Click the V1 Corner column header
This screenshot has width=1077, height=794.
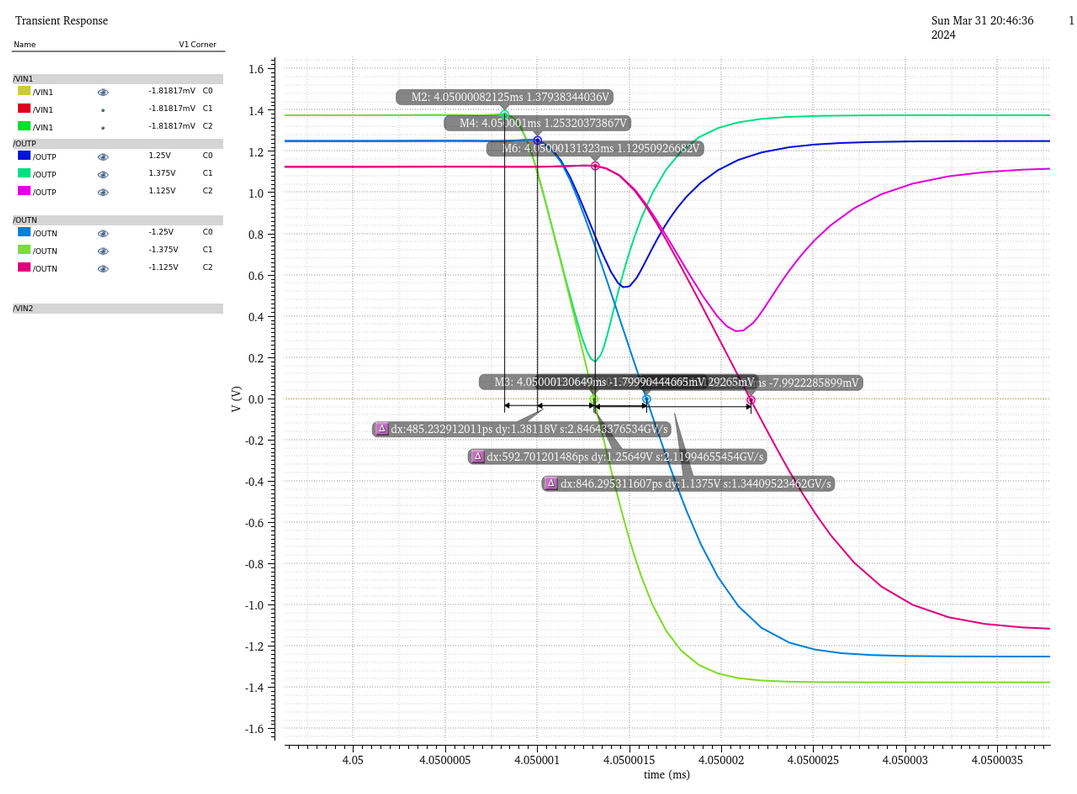point(197,45)
